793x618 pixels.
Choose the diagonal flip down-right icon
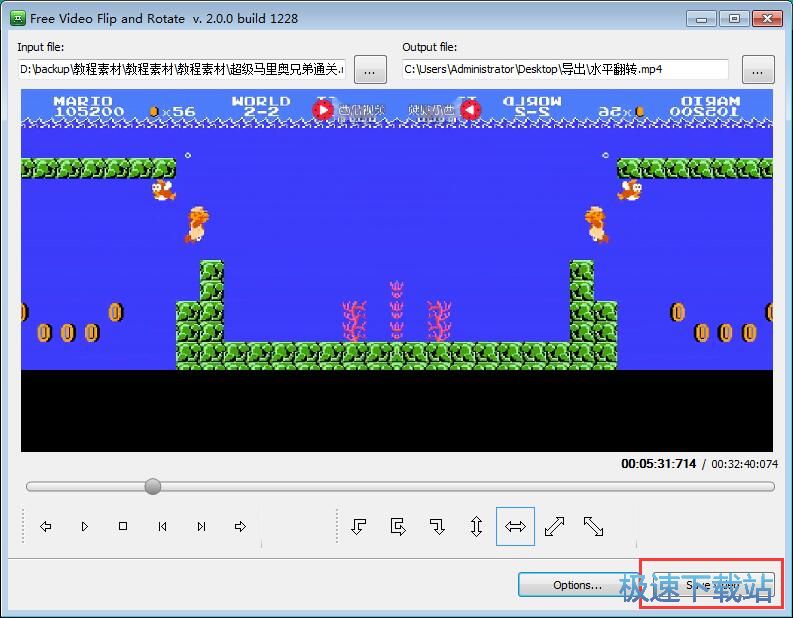[x=593, y=526]
